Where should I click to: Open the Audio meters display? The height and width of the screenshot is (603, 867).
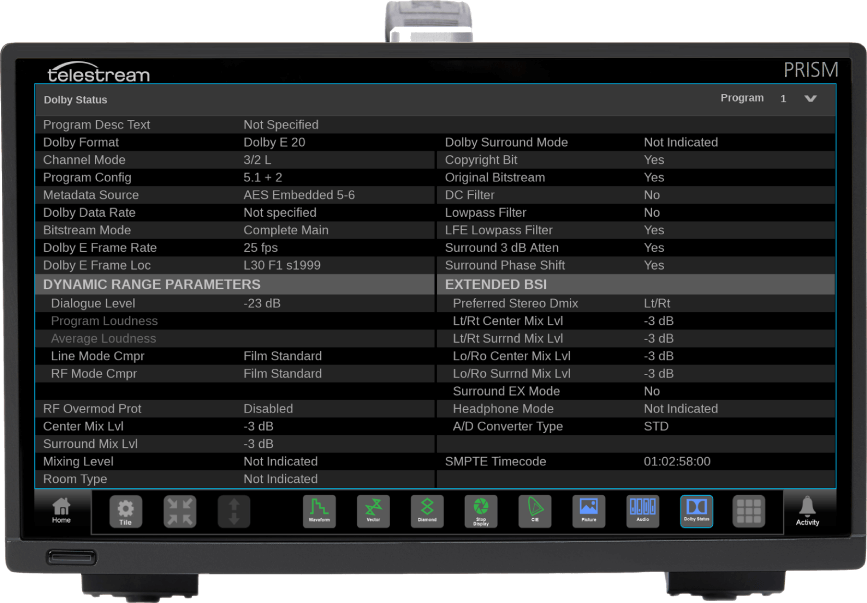pos(643,511)
